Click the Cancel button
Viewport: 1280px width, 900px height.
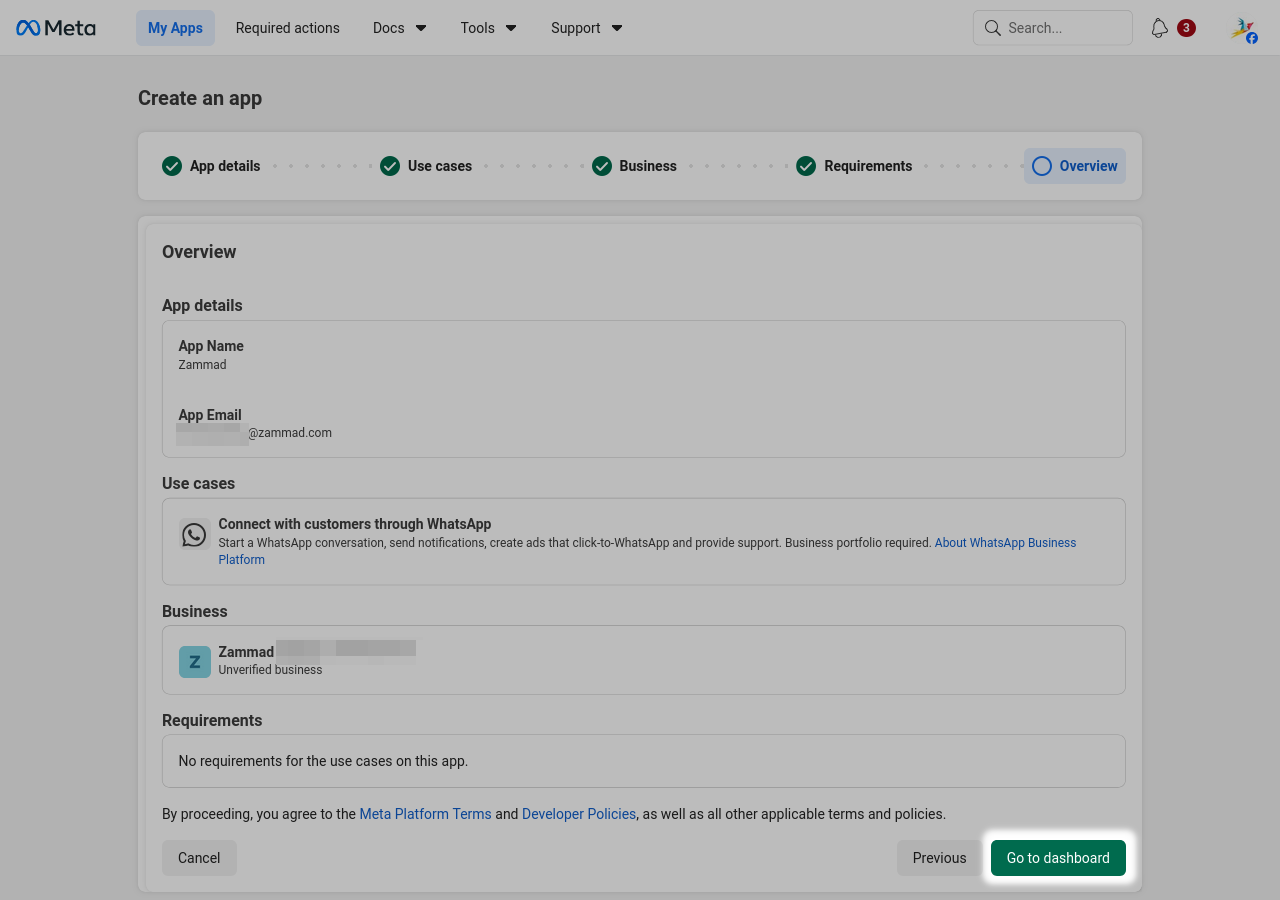pos(199,858)
